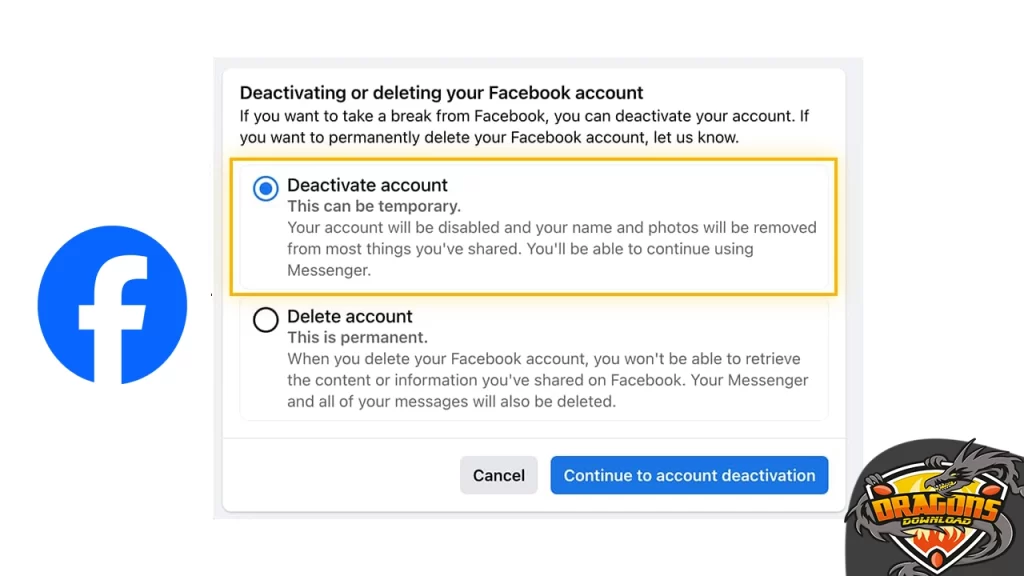Click the "Deactivate account" option label
The height and width of the screenshot is (576, 1024).
point(367,185)
